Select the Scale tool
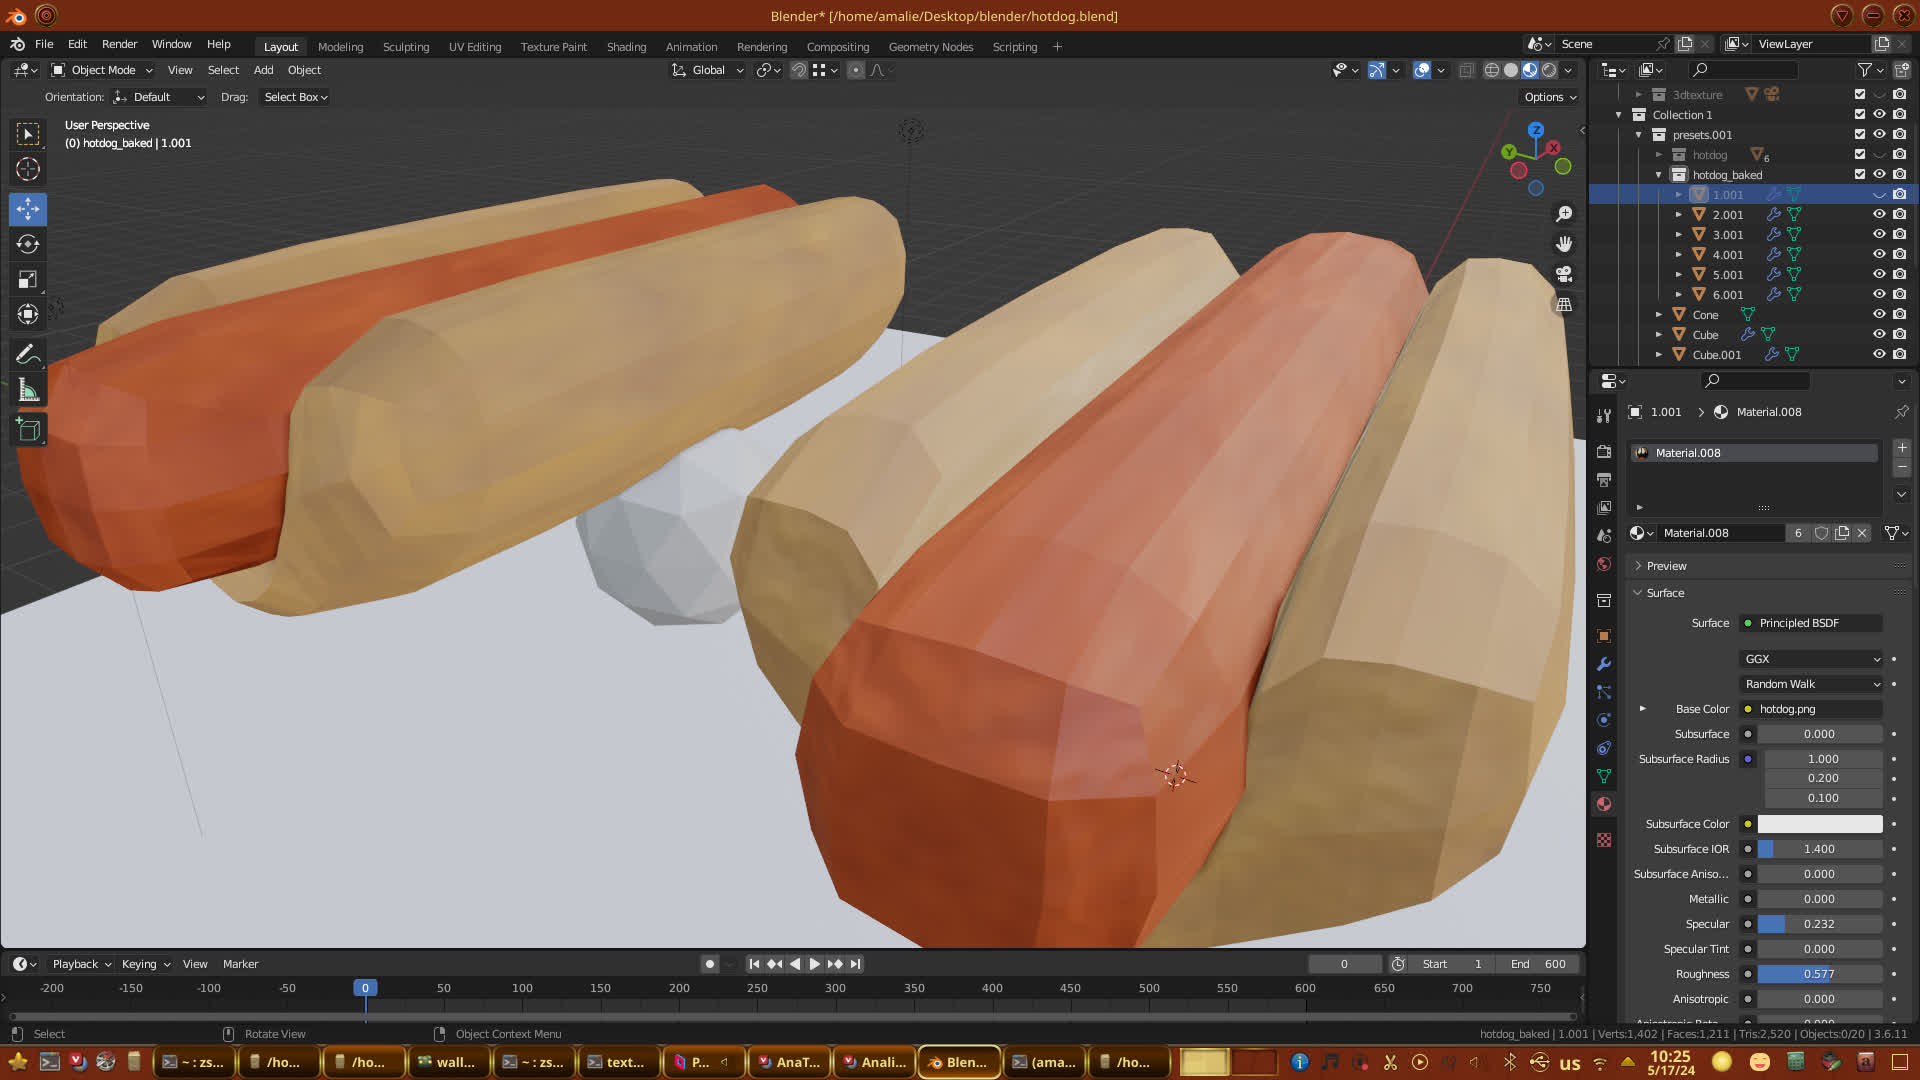The image size is (1920, 1080). [28, 280]
